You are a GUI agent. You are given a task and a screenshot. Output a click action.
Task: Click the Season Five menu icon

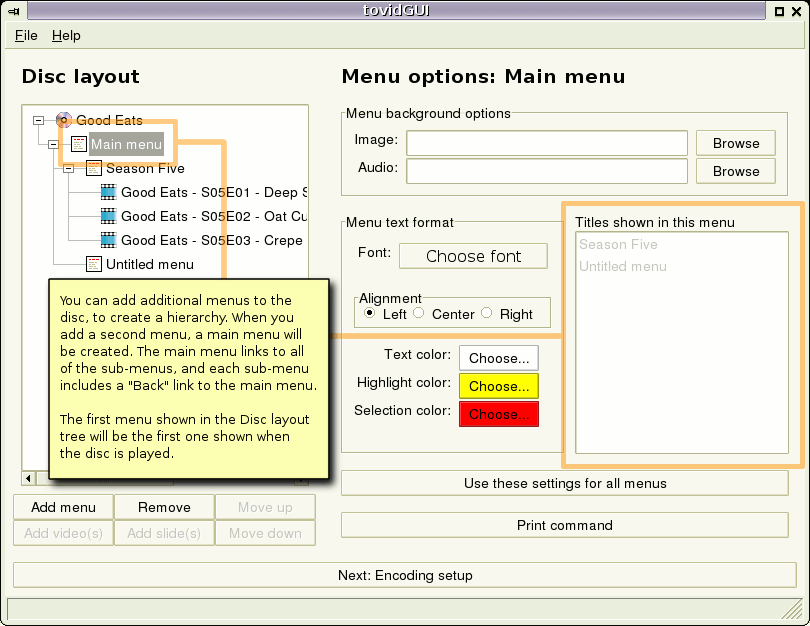pyautogui.click(x=93, y=168)
